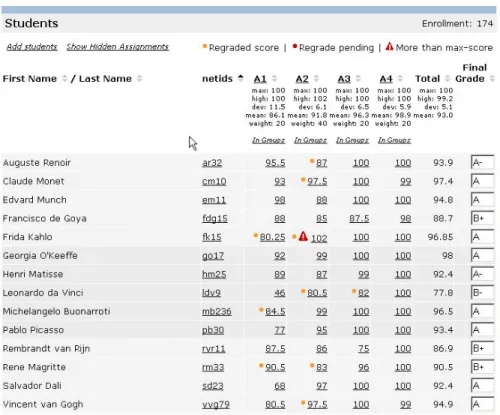Open netid hm25 student page
Image resolution: width=500 pixels, height=415 pixels.
(214, 274)
